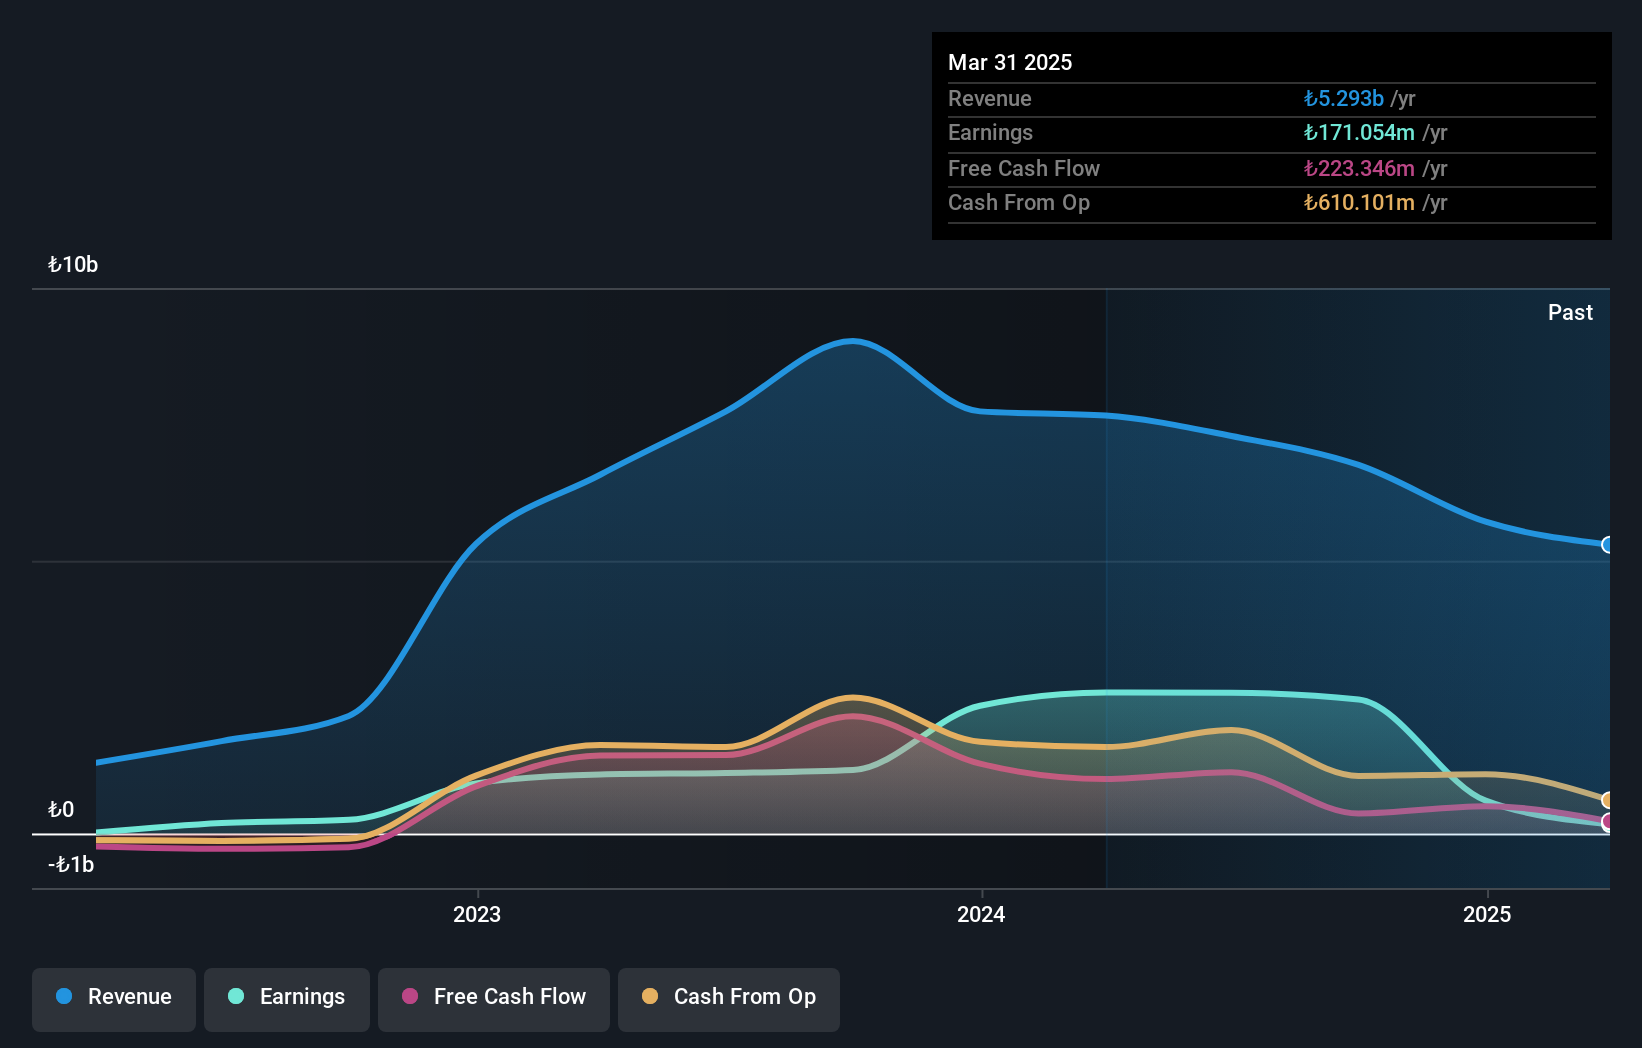Viewport: 1642px width, 1048px height.
Task: Select the Free Cash Flow endpoint marker
Action: [x=1608, y=822]
